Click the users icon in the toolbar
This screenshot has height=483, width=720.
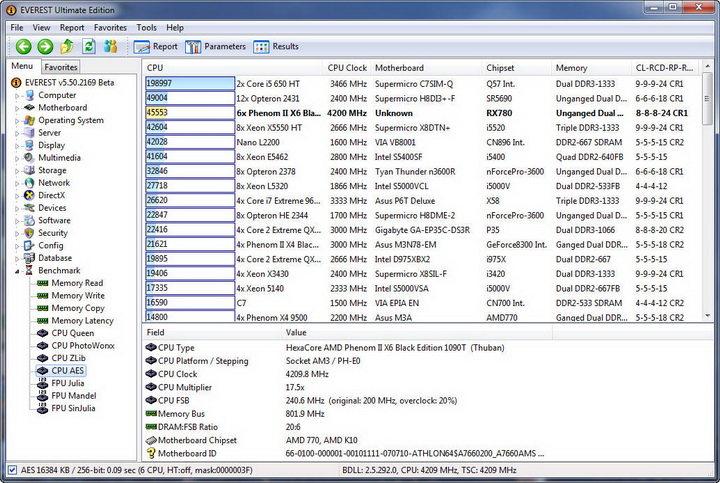tap(110, 46)
